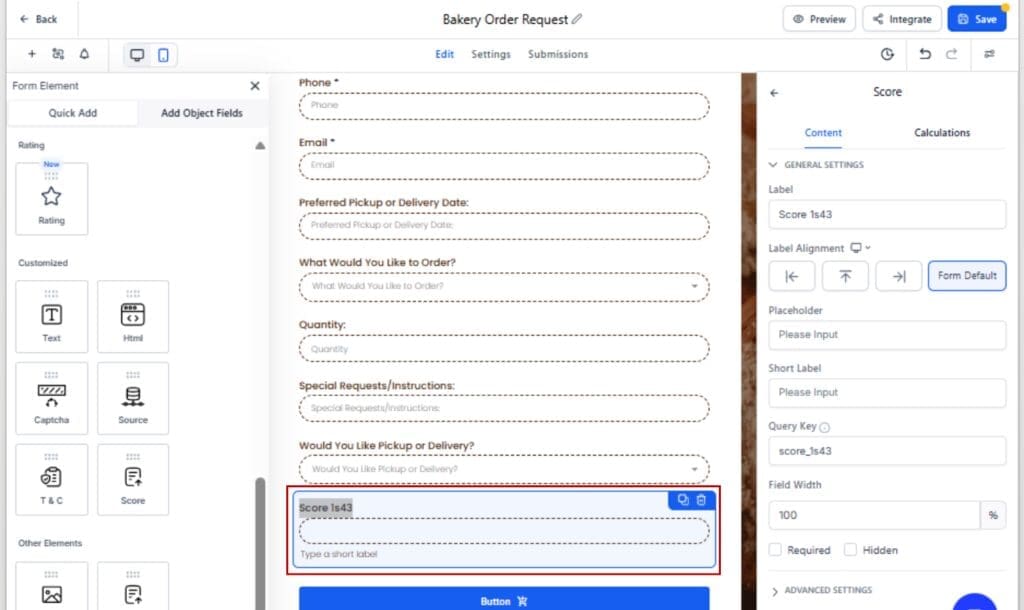
Task: Delete the Score field via trash icon
Action: click(701, 500)
